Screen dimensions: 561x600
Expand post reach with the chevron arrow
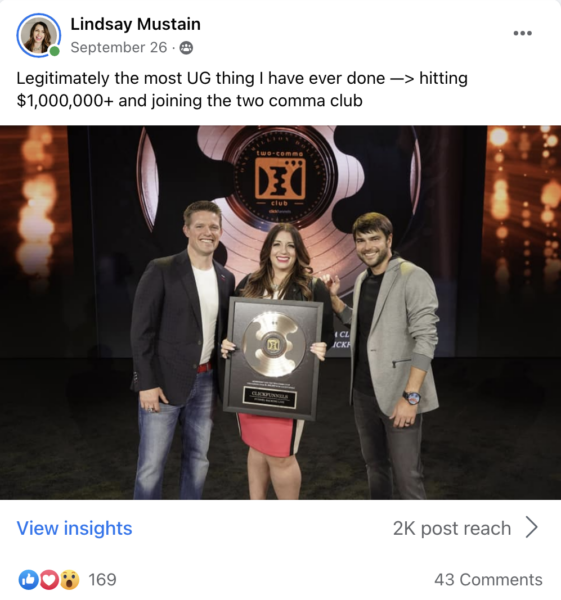532,527
